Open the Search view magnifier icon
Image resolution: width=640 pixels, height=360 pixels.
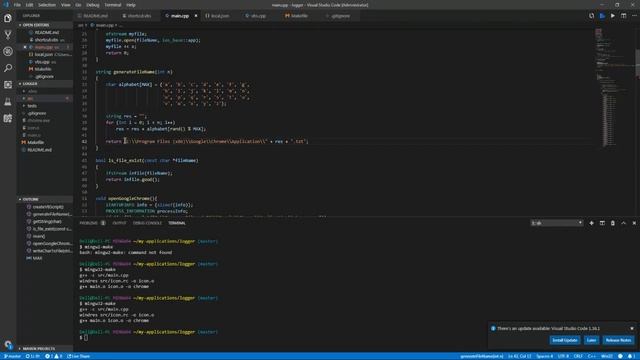point(8,68)
